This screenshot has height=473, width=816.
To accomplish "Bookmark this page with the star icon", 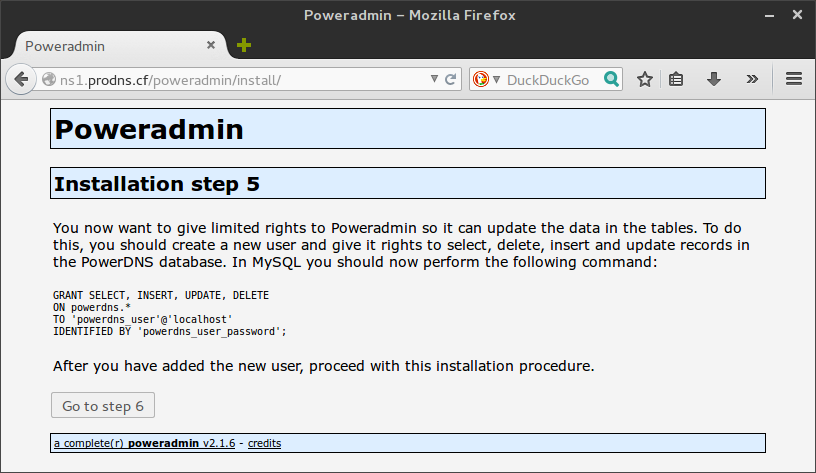I will 645,79.
